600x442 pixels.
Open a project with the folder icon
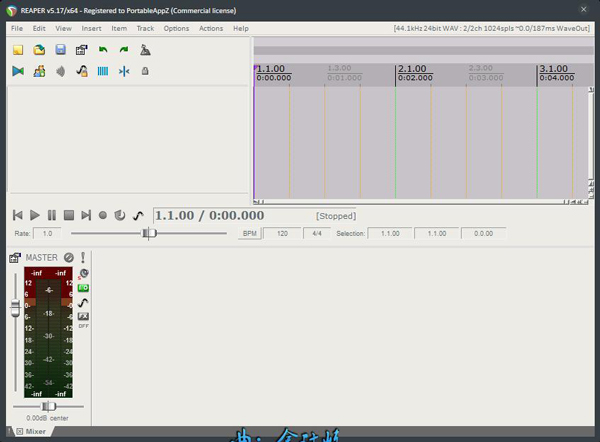click(x=39, y=50)
